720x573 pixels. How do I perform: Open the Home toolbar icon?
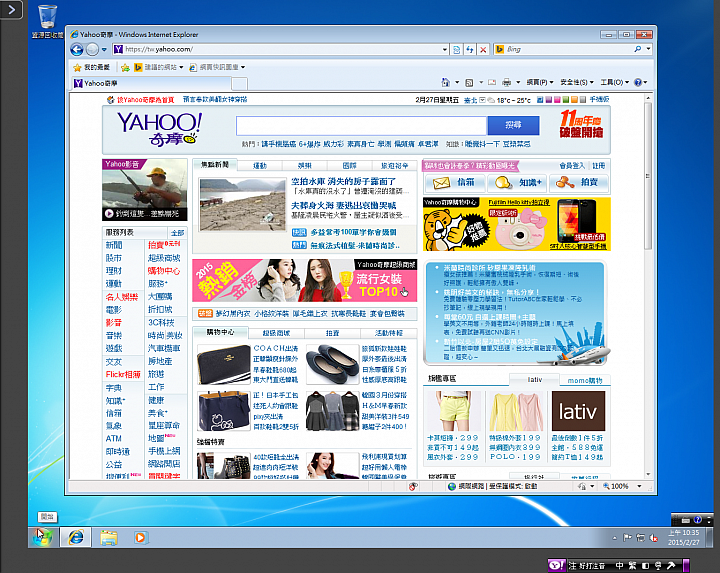coord(445,82)
